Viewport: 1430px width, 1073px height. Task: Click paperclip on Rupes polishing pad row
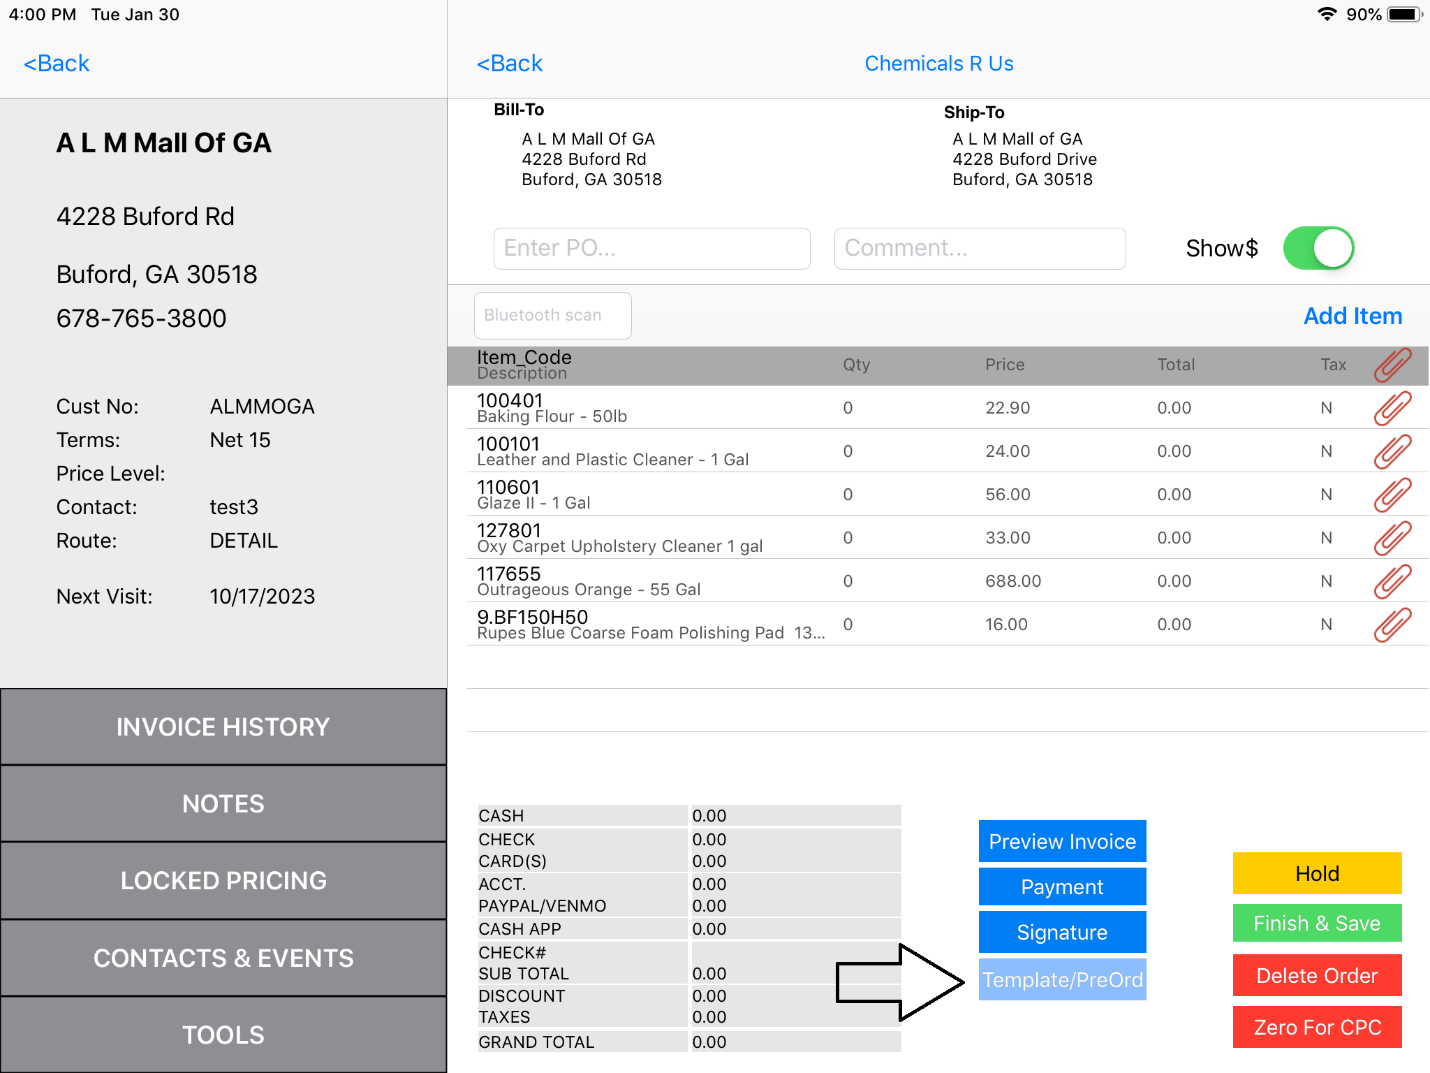(1393, 623)
